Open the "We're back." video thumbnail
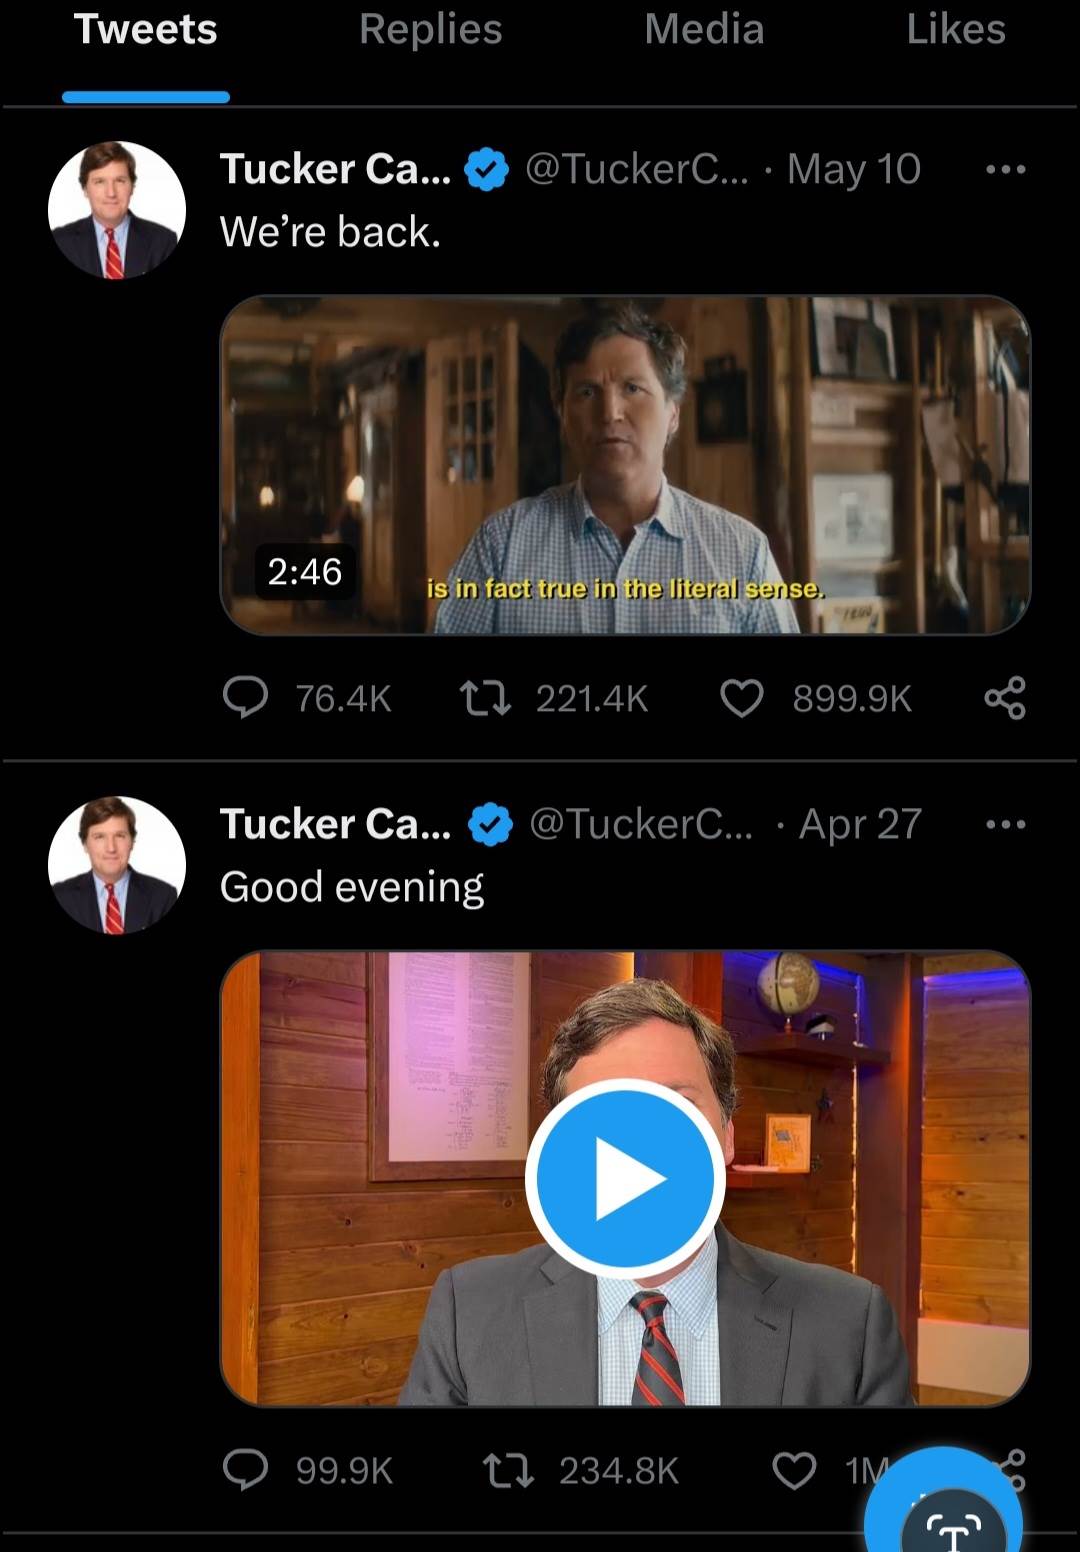Viewport: 1080px width, 1552px height. [625, 465]
